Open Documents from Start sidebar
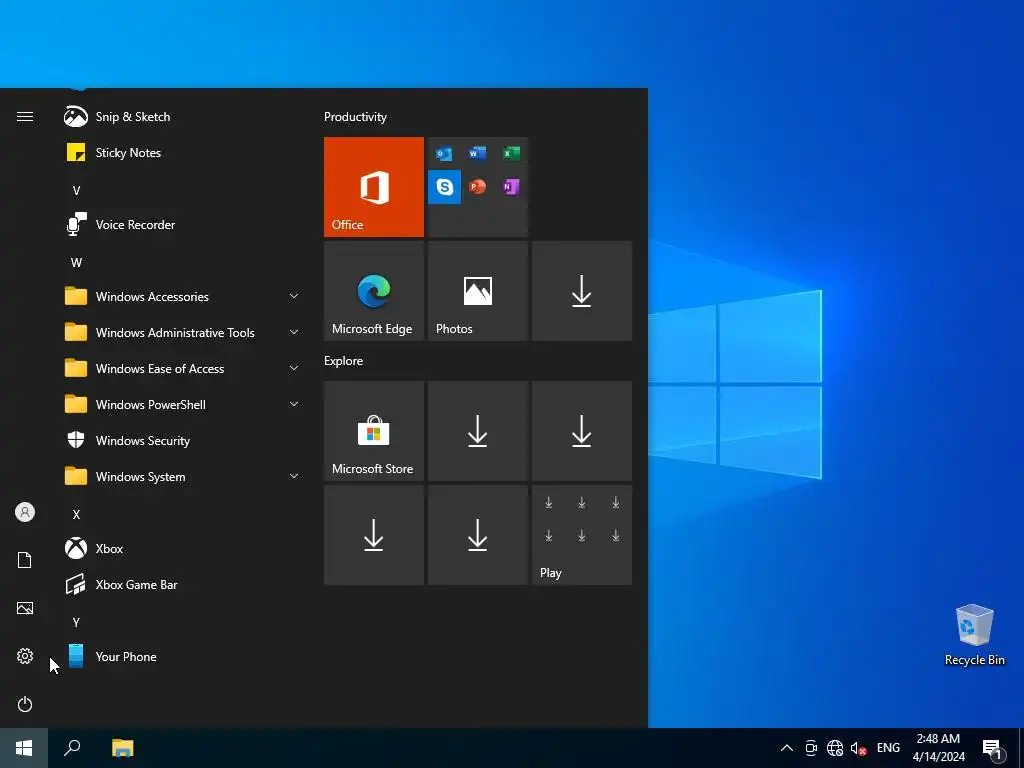1024x768 pixels. [25, 560]
